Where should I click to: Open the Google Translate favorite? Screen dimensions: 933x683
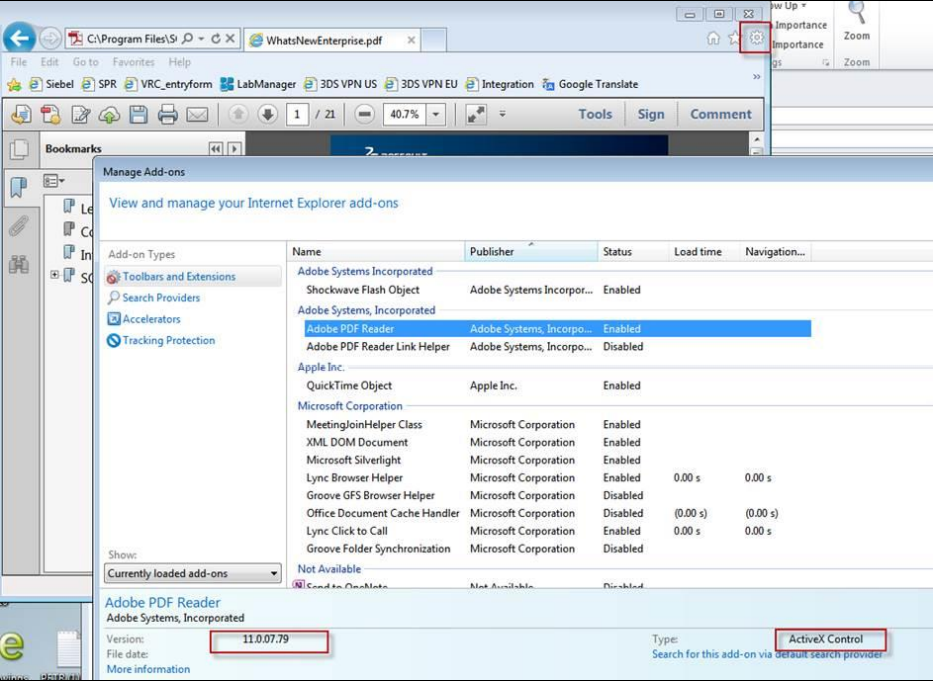(x=590, y=84)
